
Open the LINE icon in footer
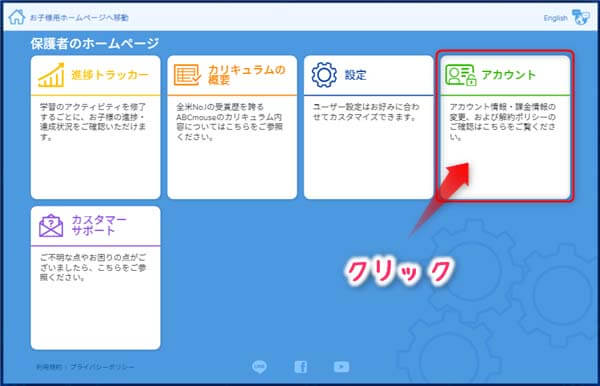click(x=259, y=366)
